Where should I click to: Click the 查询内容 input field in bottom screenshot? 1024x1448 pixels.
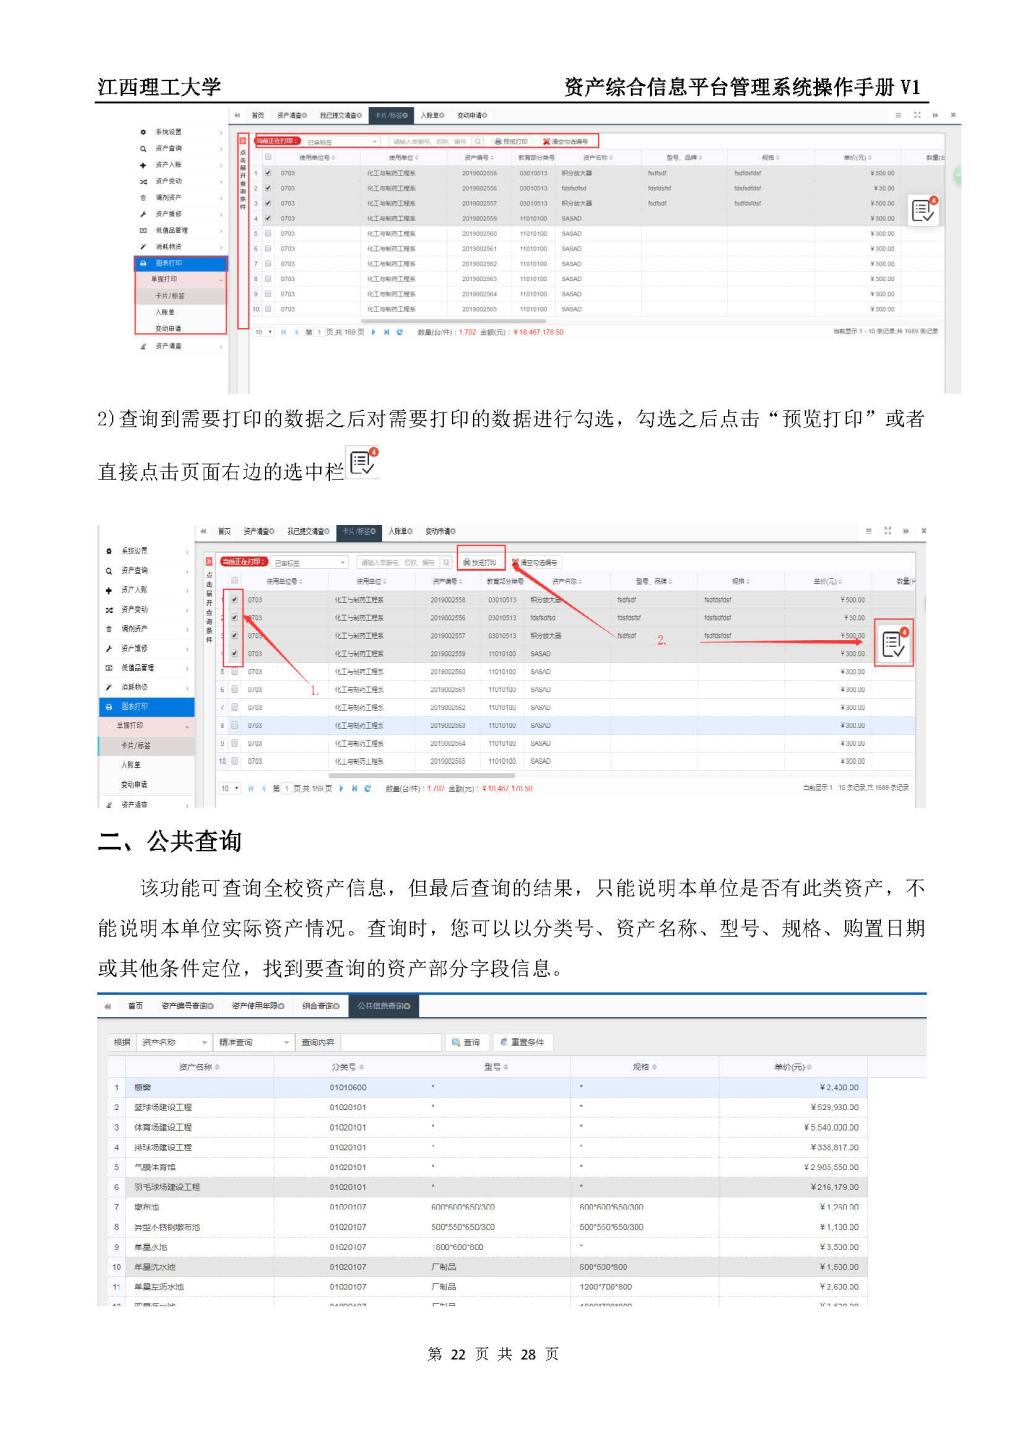point(390,1042)
